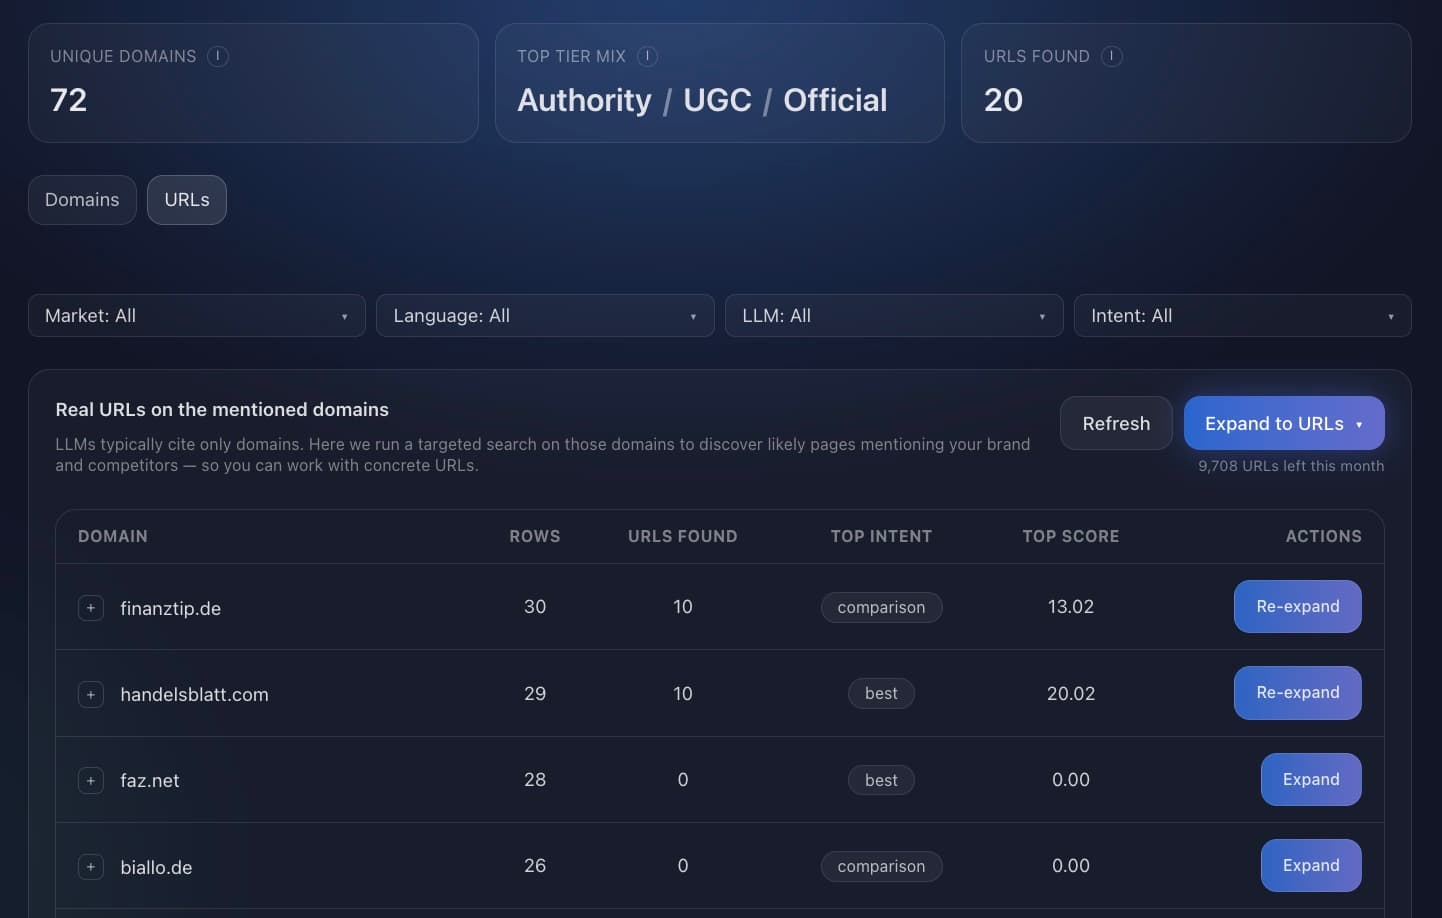This screenshot has width=1442, height=918.
Task: Click the Refresh button
Action: [1116, 423]
